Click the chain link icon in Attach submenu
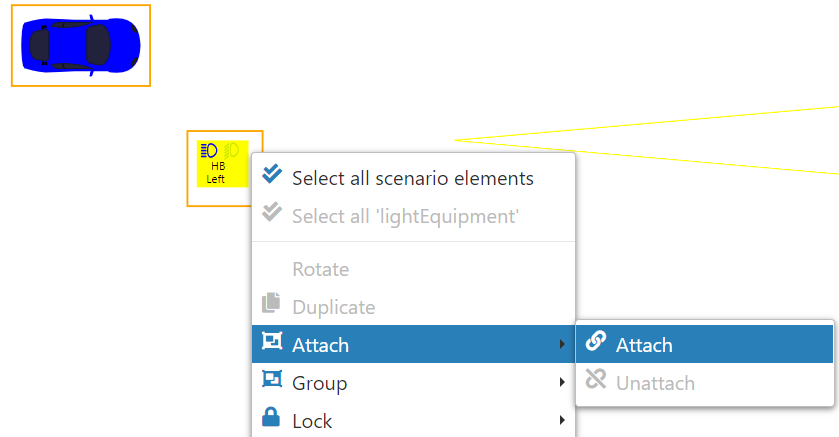This screenshot has height=437, width=839. (x=596, y=341)
